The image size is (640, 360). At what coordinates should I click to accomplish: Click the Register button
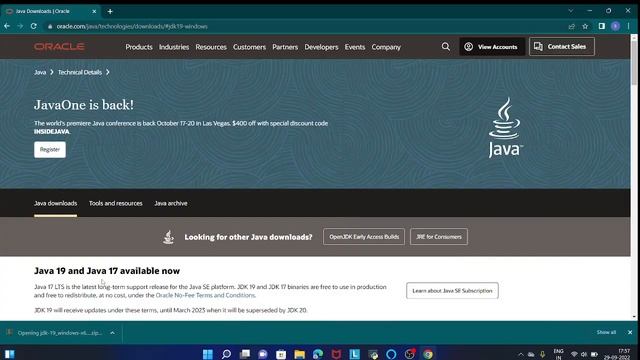[x=50, y=149]
